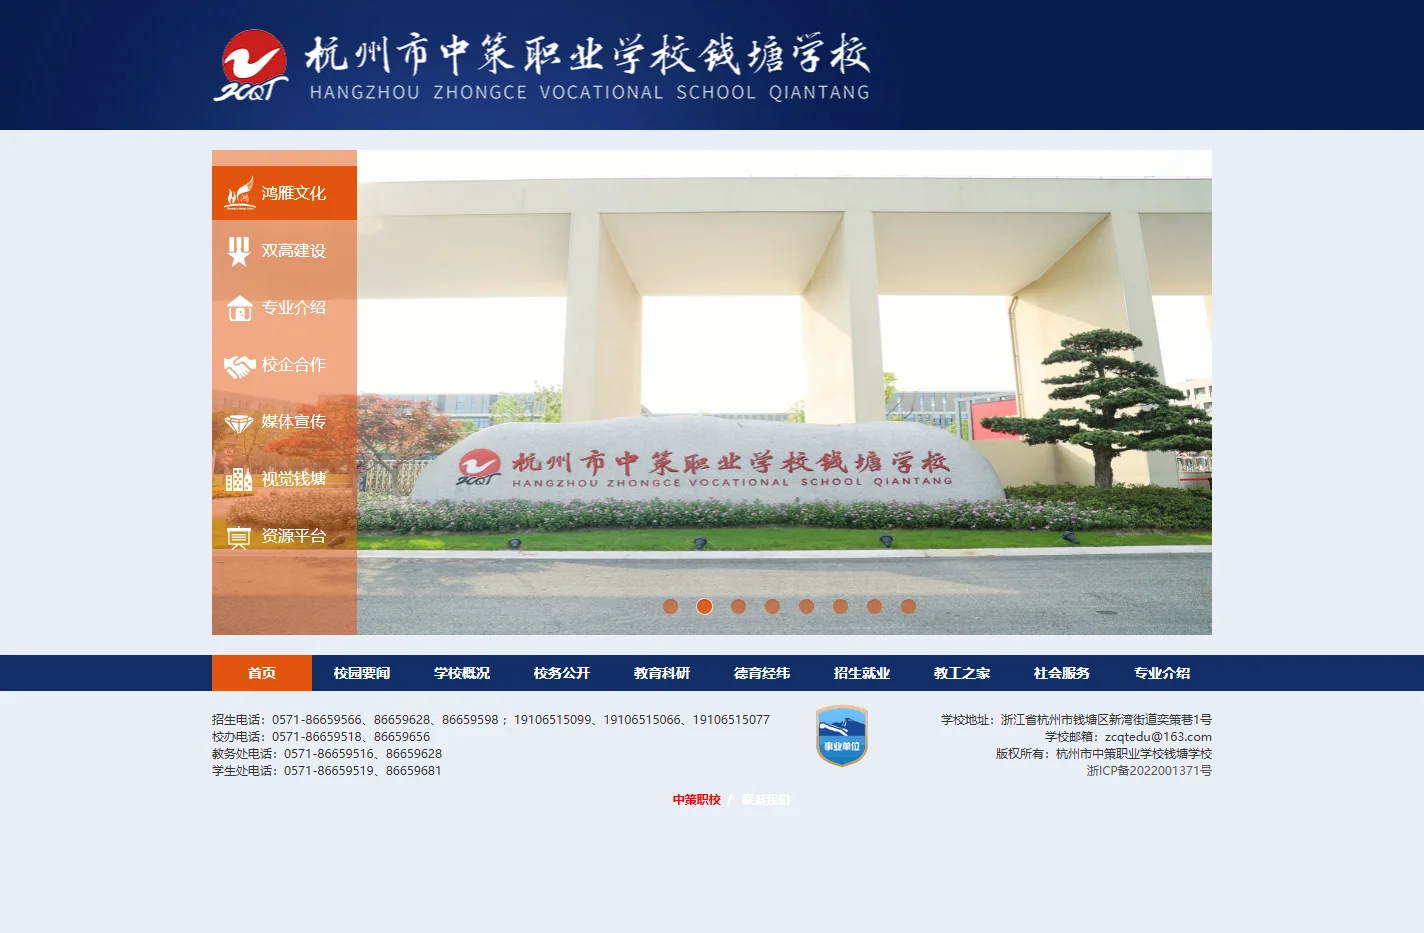Open 资源平台 sidebar link
This screenshot has height=933, width=1424.
coord(284,536)
